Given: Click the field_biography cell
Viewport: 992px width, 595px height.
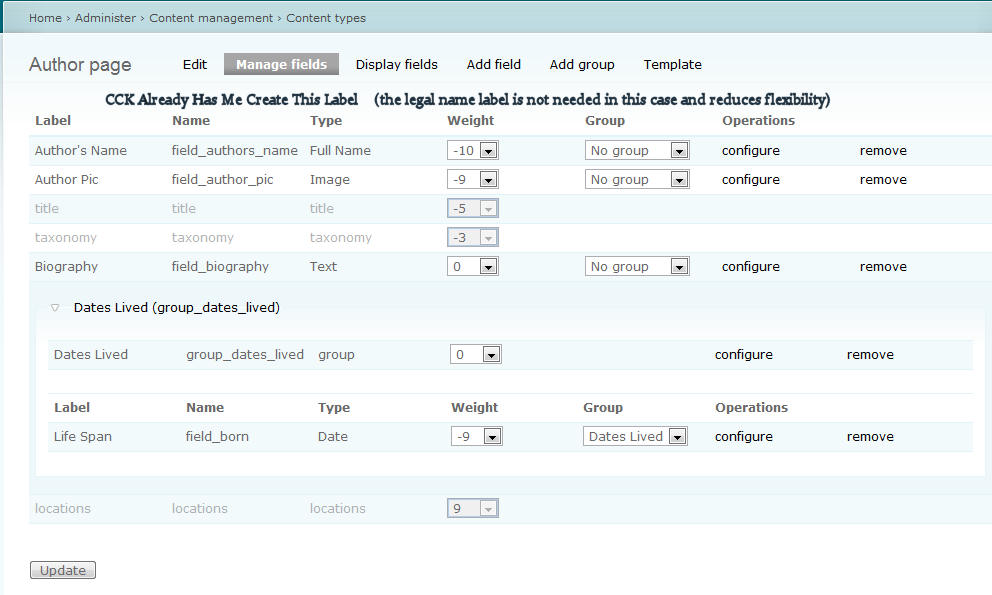Looking at the screenshot, I should click(x=220, y=266).
